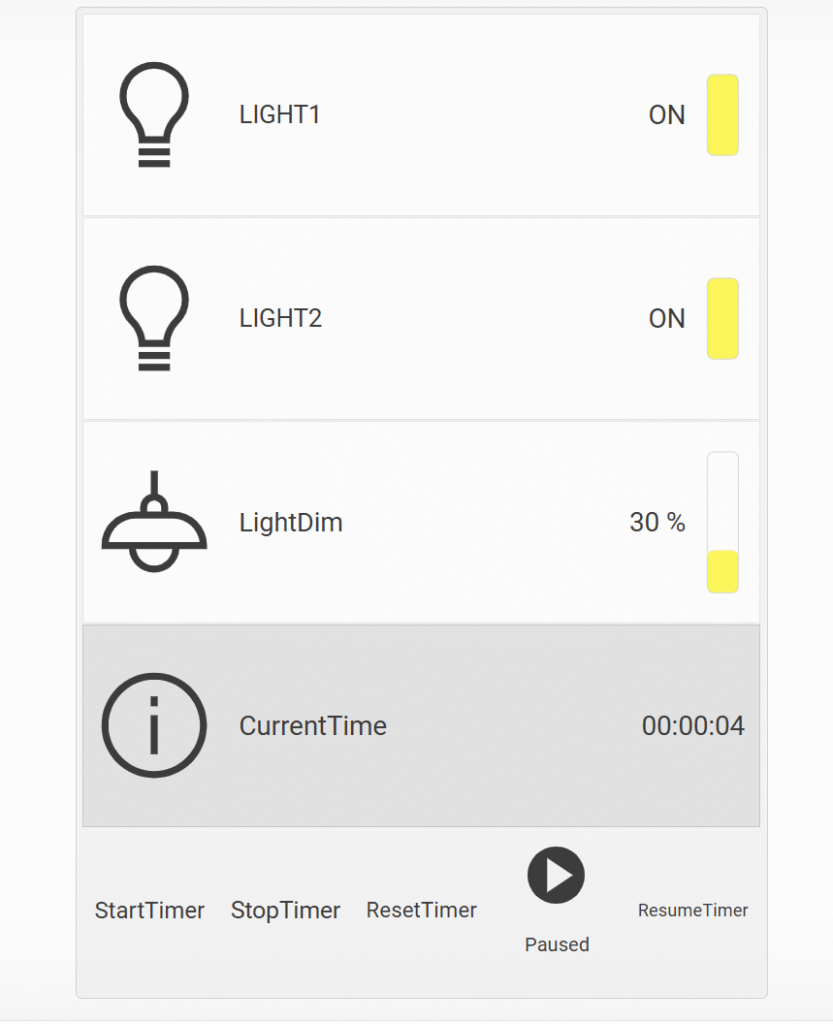Click the Paused play icon
This screenshot has width=833, height=1024.
pos(556,875)
